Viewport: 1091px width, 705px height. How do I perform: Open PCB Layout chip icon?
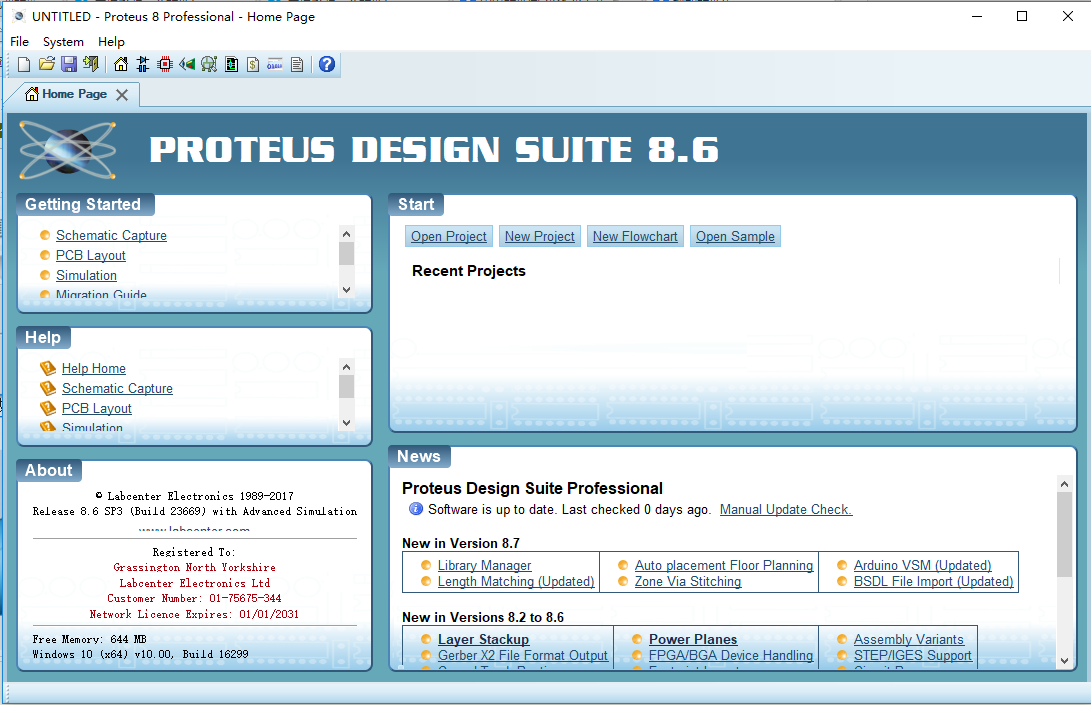point(165,65)
